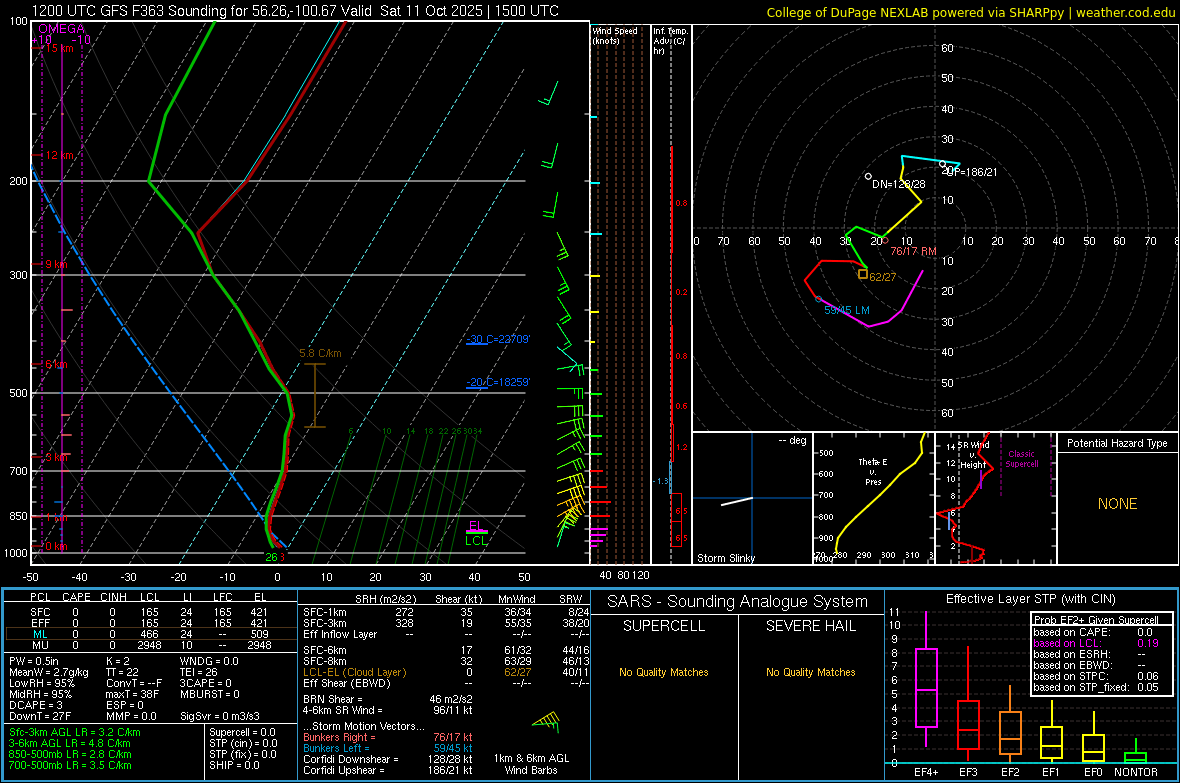The image size is (1180, 783).
Task: Click the SHIP = 0.0 value
Action: point(234,766)
